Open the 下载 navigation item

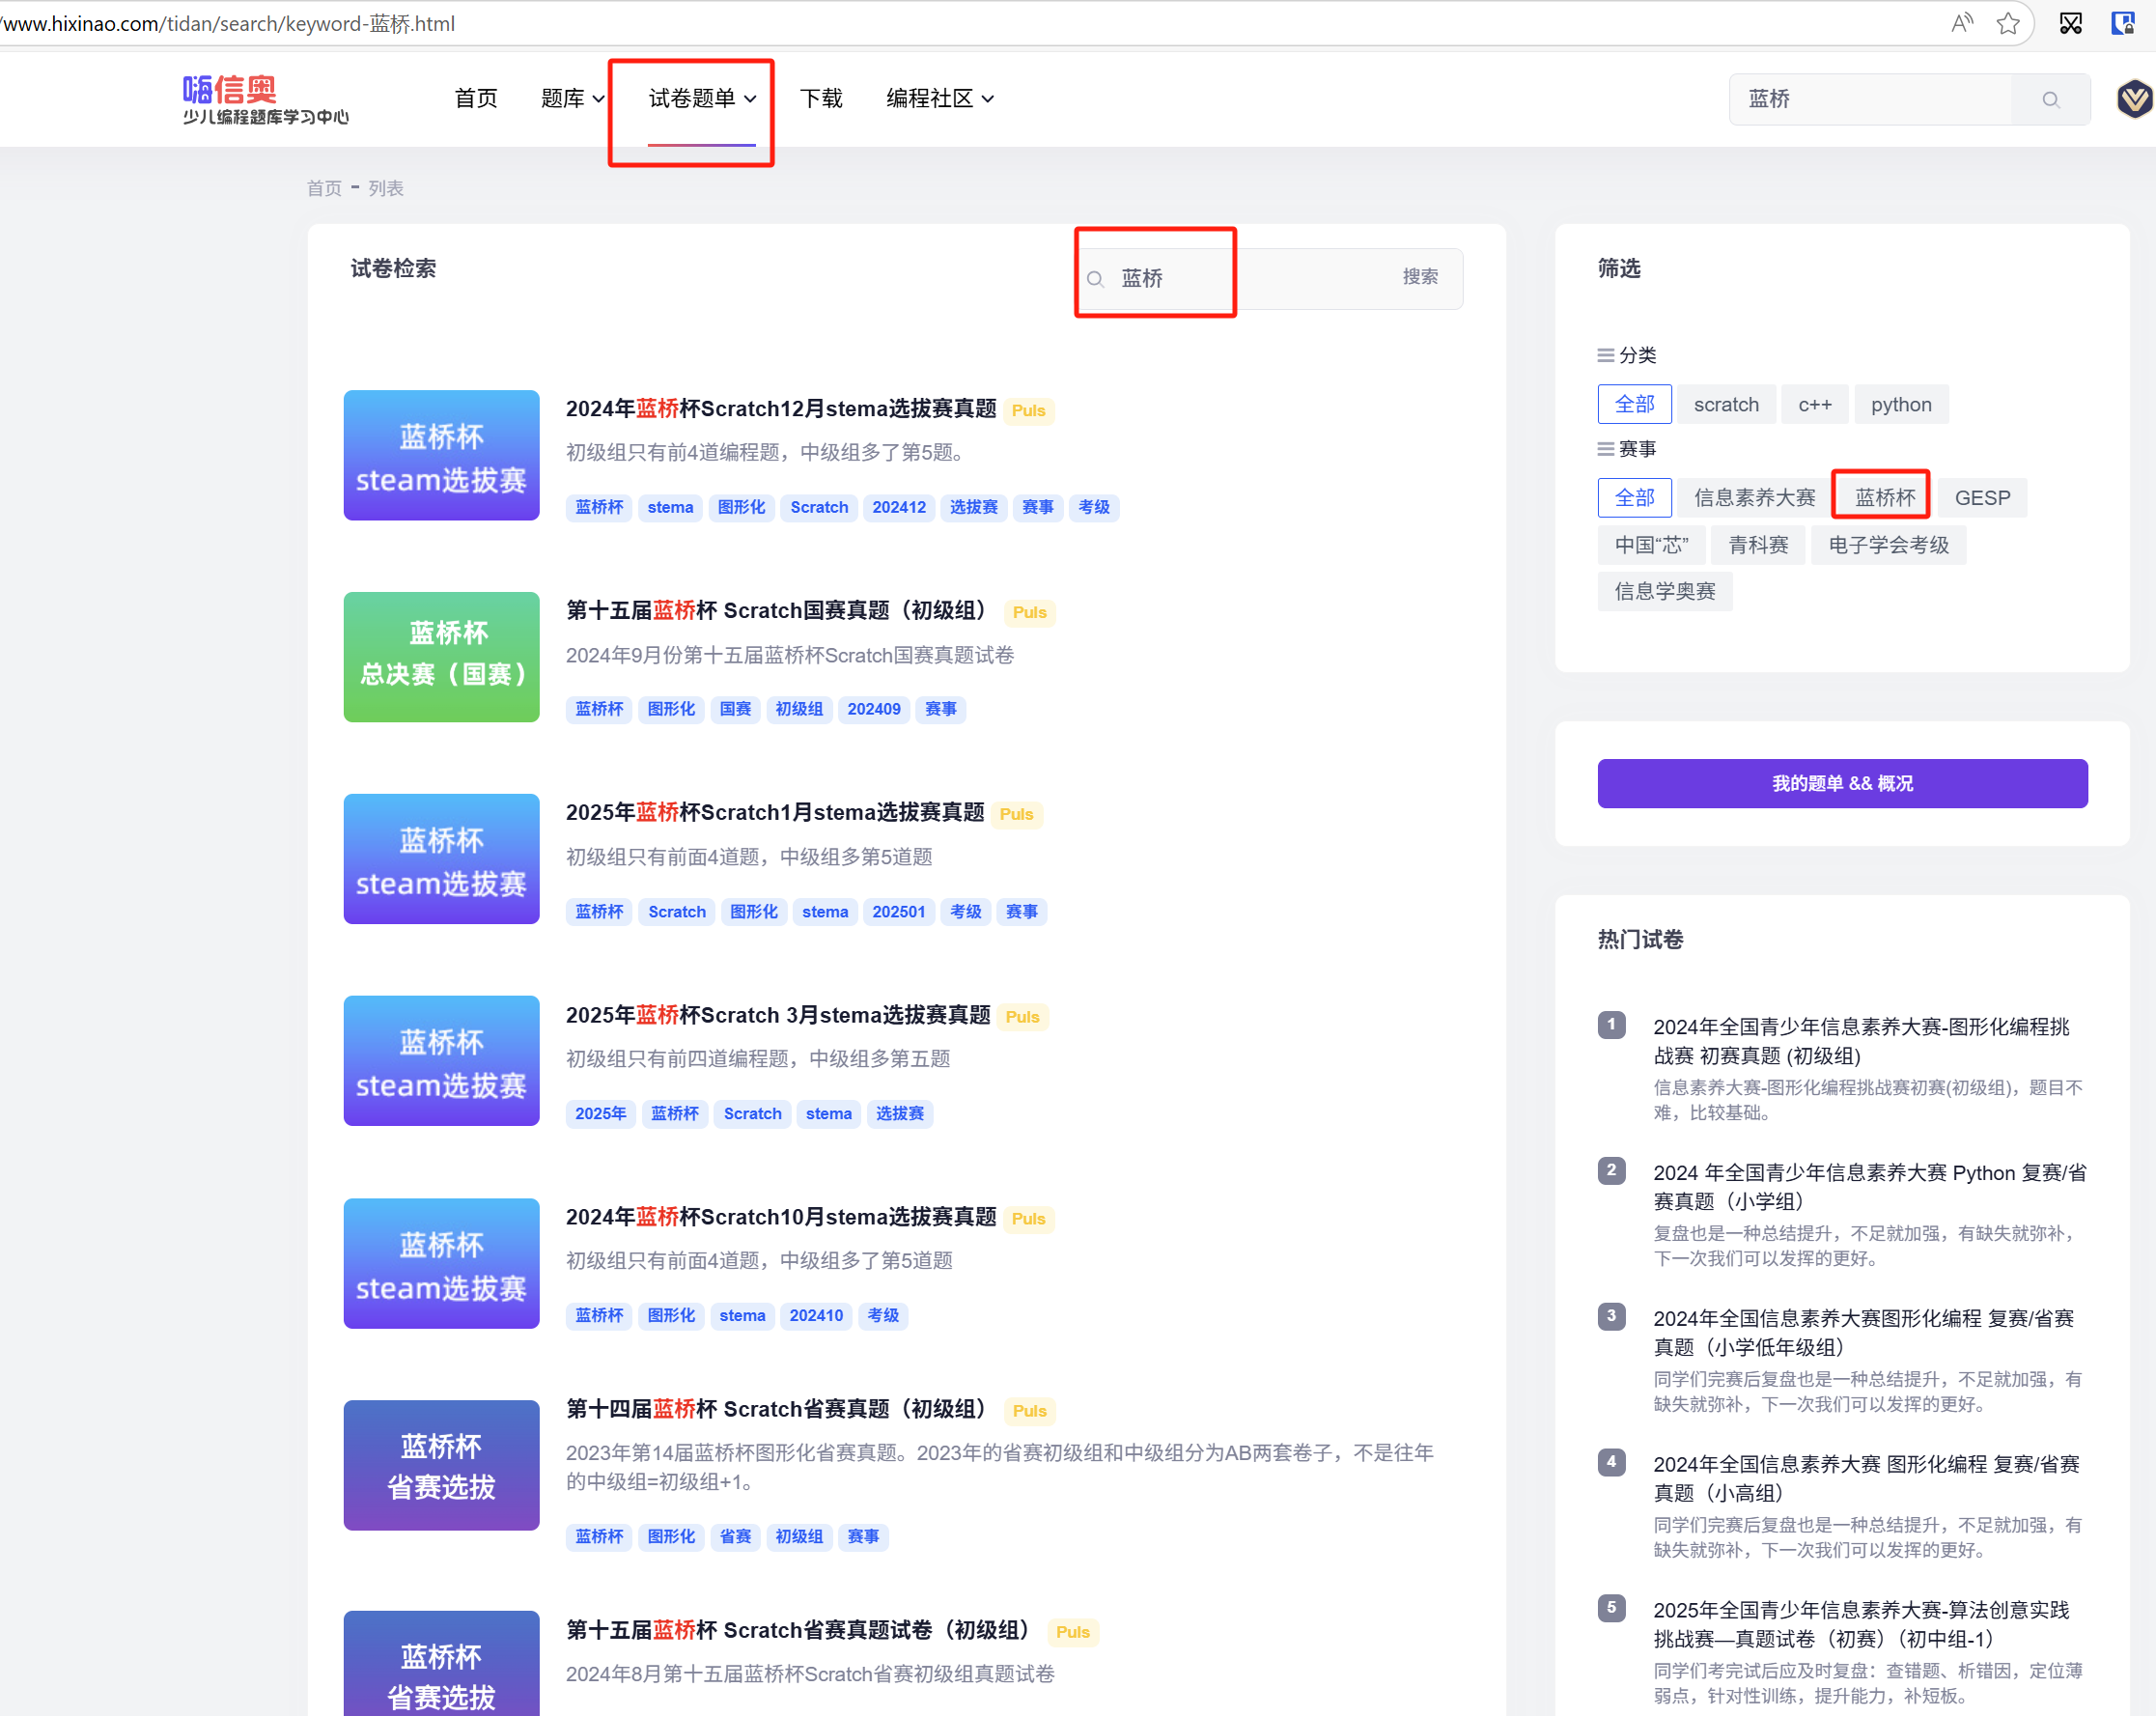821,98
